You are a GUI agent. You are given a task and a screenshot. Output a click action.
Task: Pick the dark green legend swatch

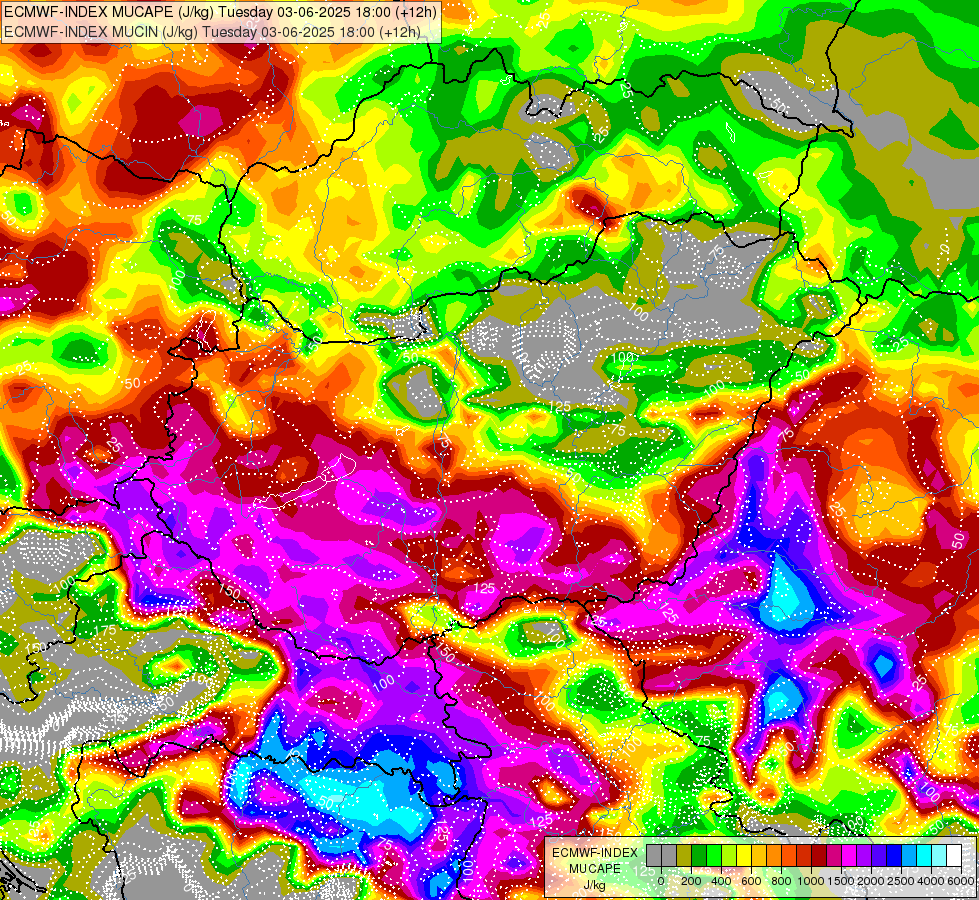[699, 855]
